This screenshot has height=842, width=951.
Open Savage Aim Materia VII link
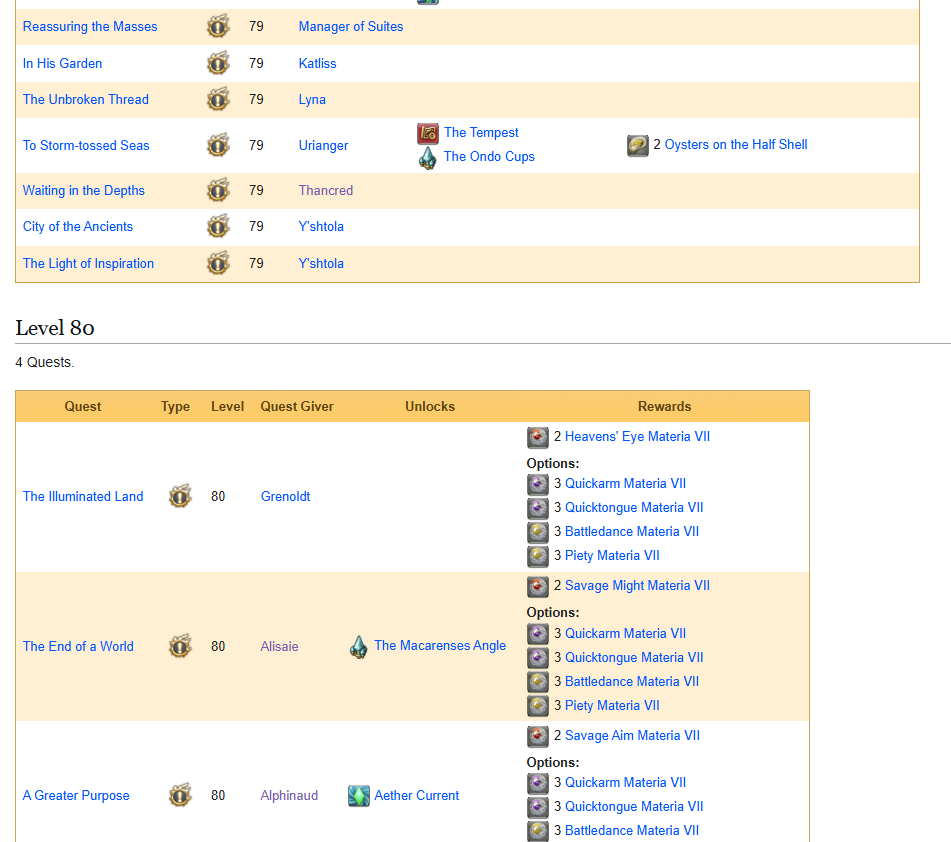[x=632, y=735]
